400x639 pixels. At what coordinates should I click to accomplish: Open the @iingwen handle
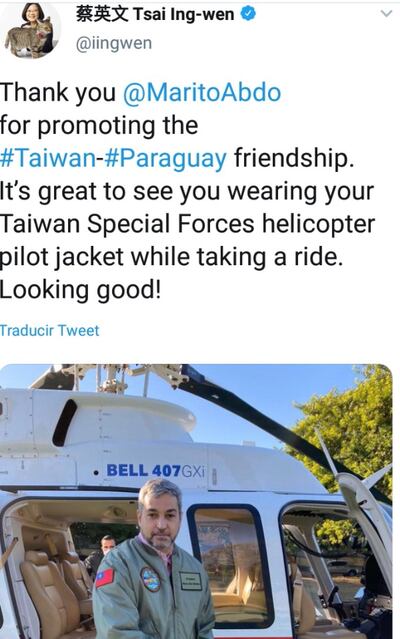pos(114,43)
